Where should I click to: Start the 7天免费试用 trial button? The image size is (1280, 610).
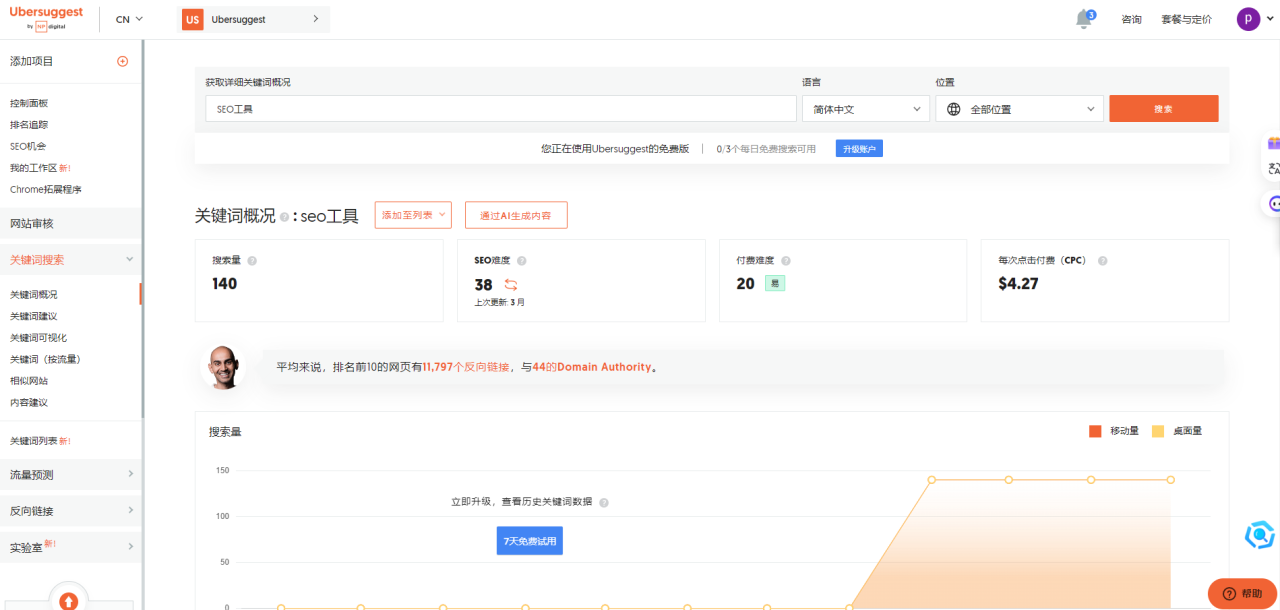[530, 541]
